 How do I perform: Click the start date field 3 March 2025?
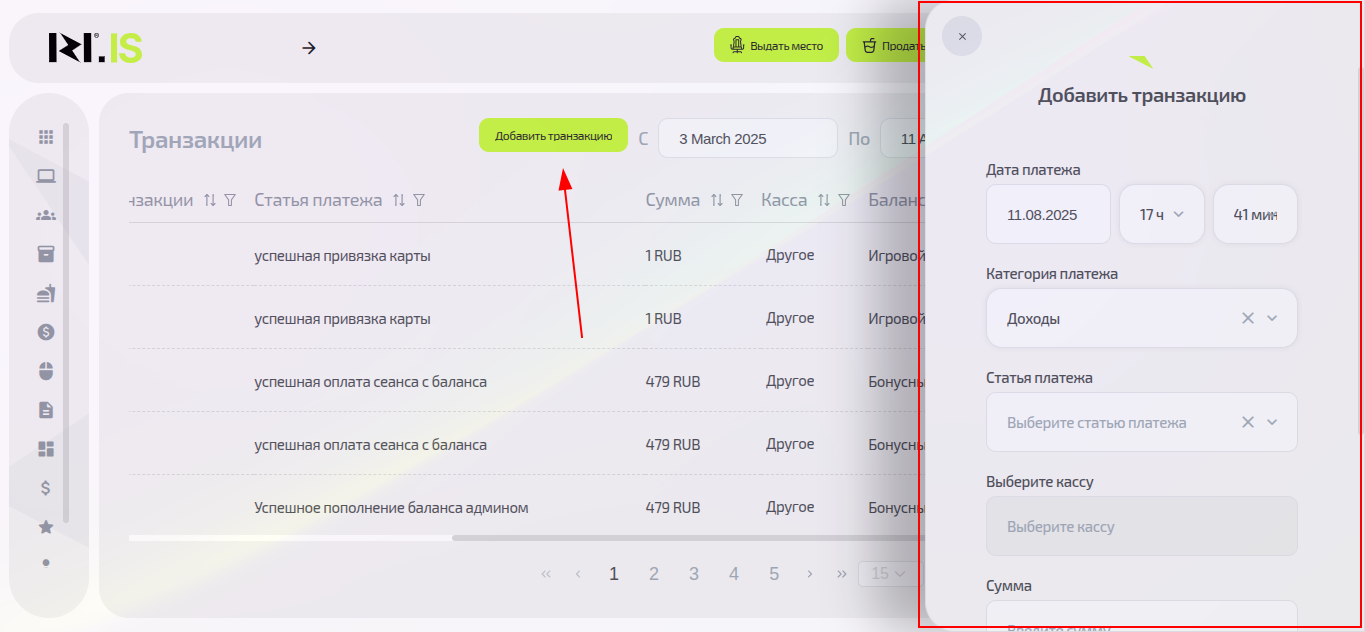pos(747,138)
